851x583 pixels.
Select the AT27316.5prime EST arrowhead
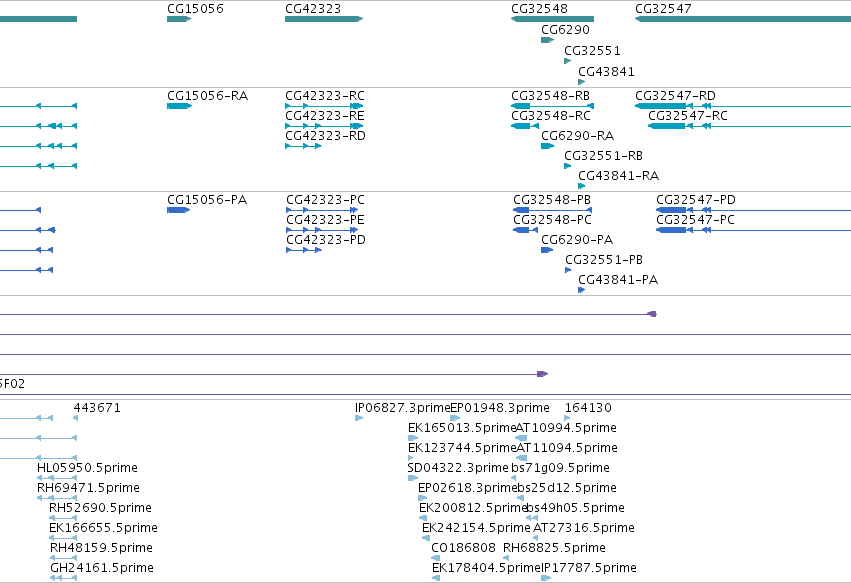535,538
